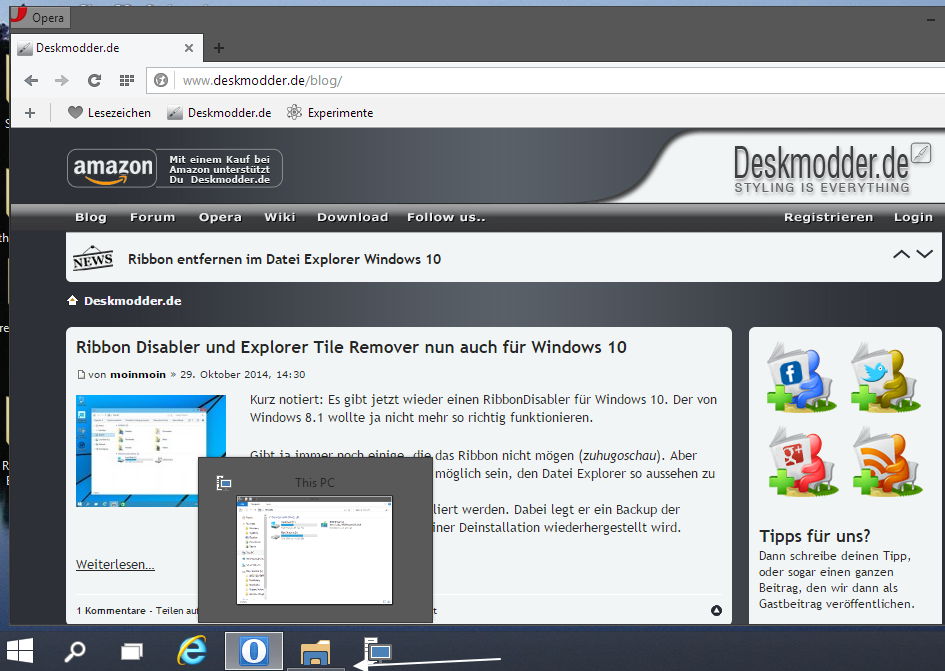Image resolution: width=945 pixels, height=671 pixels.
Task: Open the Forum navigation item
Action: [x=152, y=217]
